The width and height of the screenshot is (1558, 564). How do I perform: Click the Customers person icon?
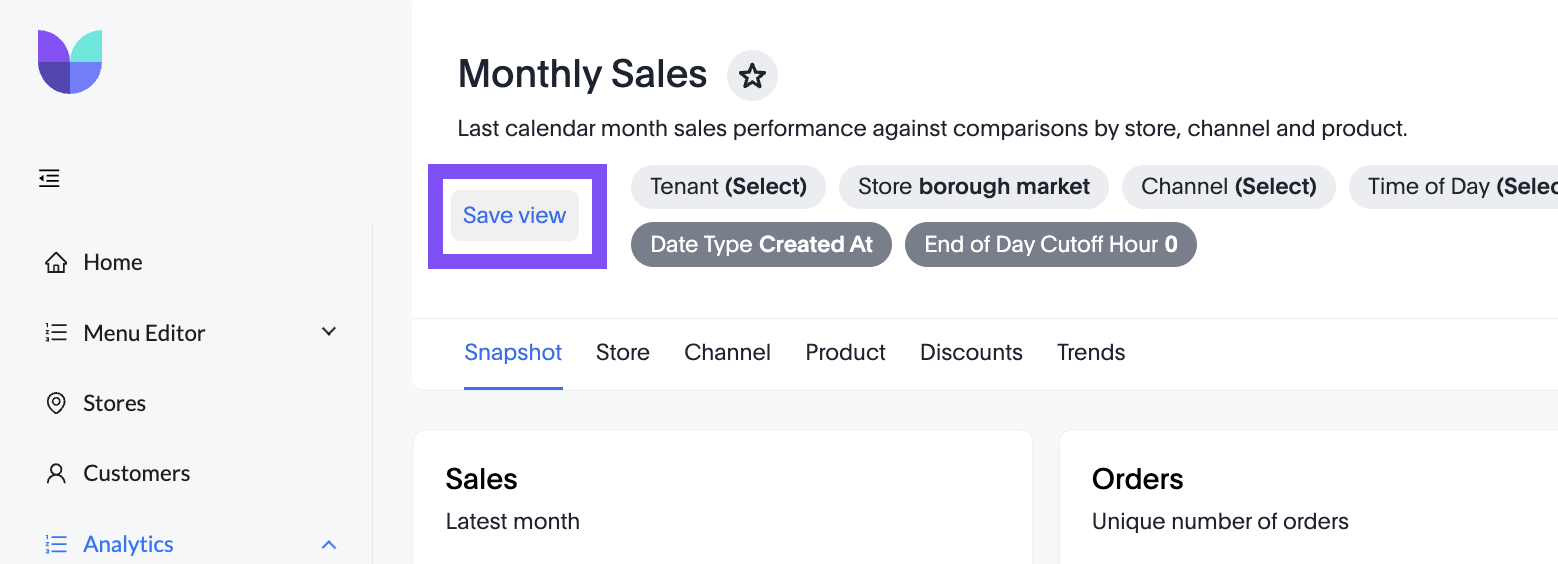pyautogui.click(x=57, y=473)
